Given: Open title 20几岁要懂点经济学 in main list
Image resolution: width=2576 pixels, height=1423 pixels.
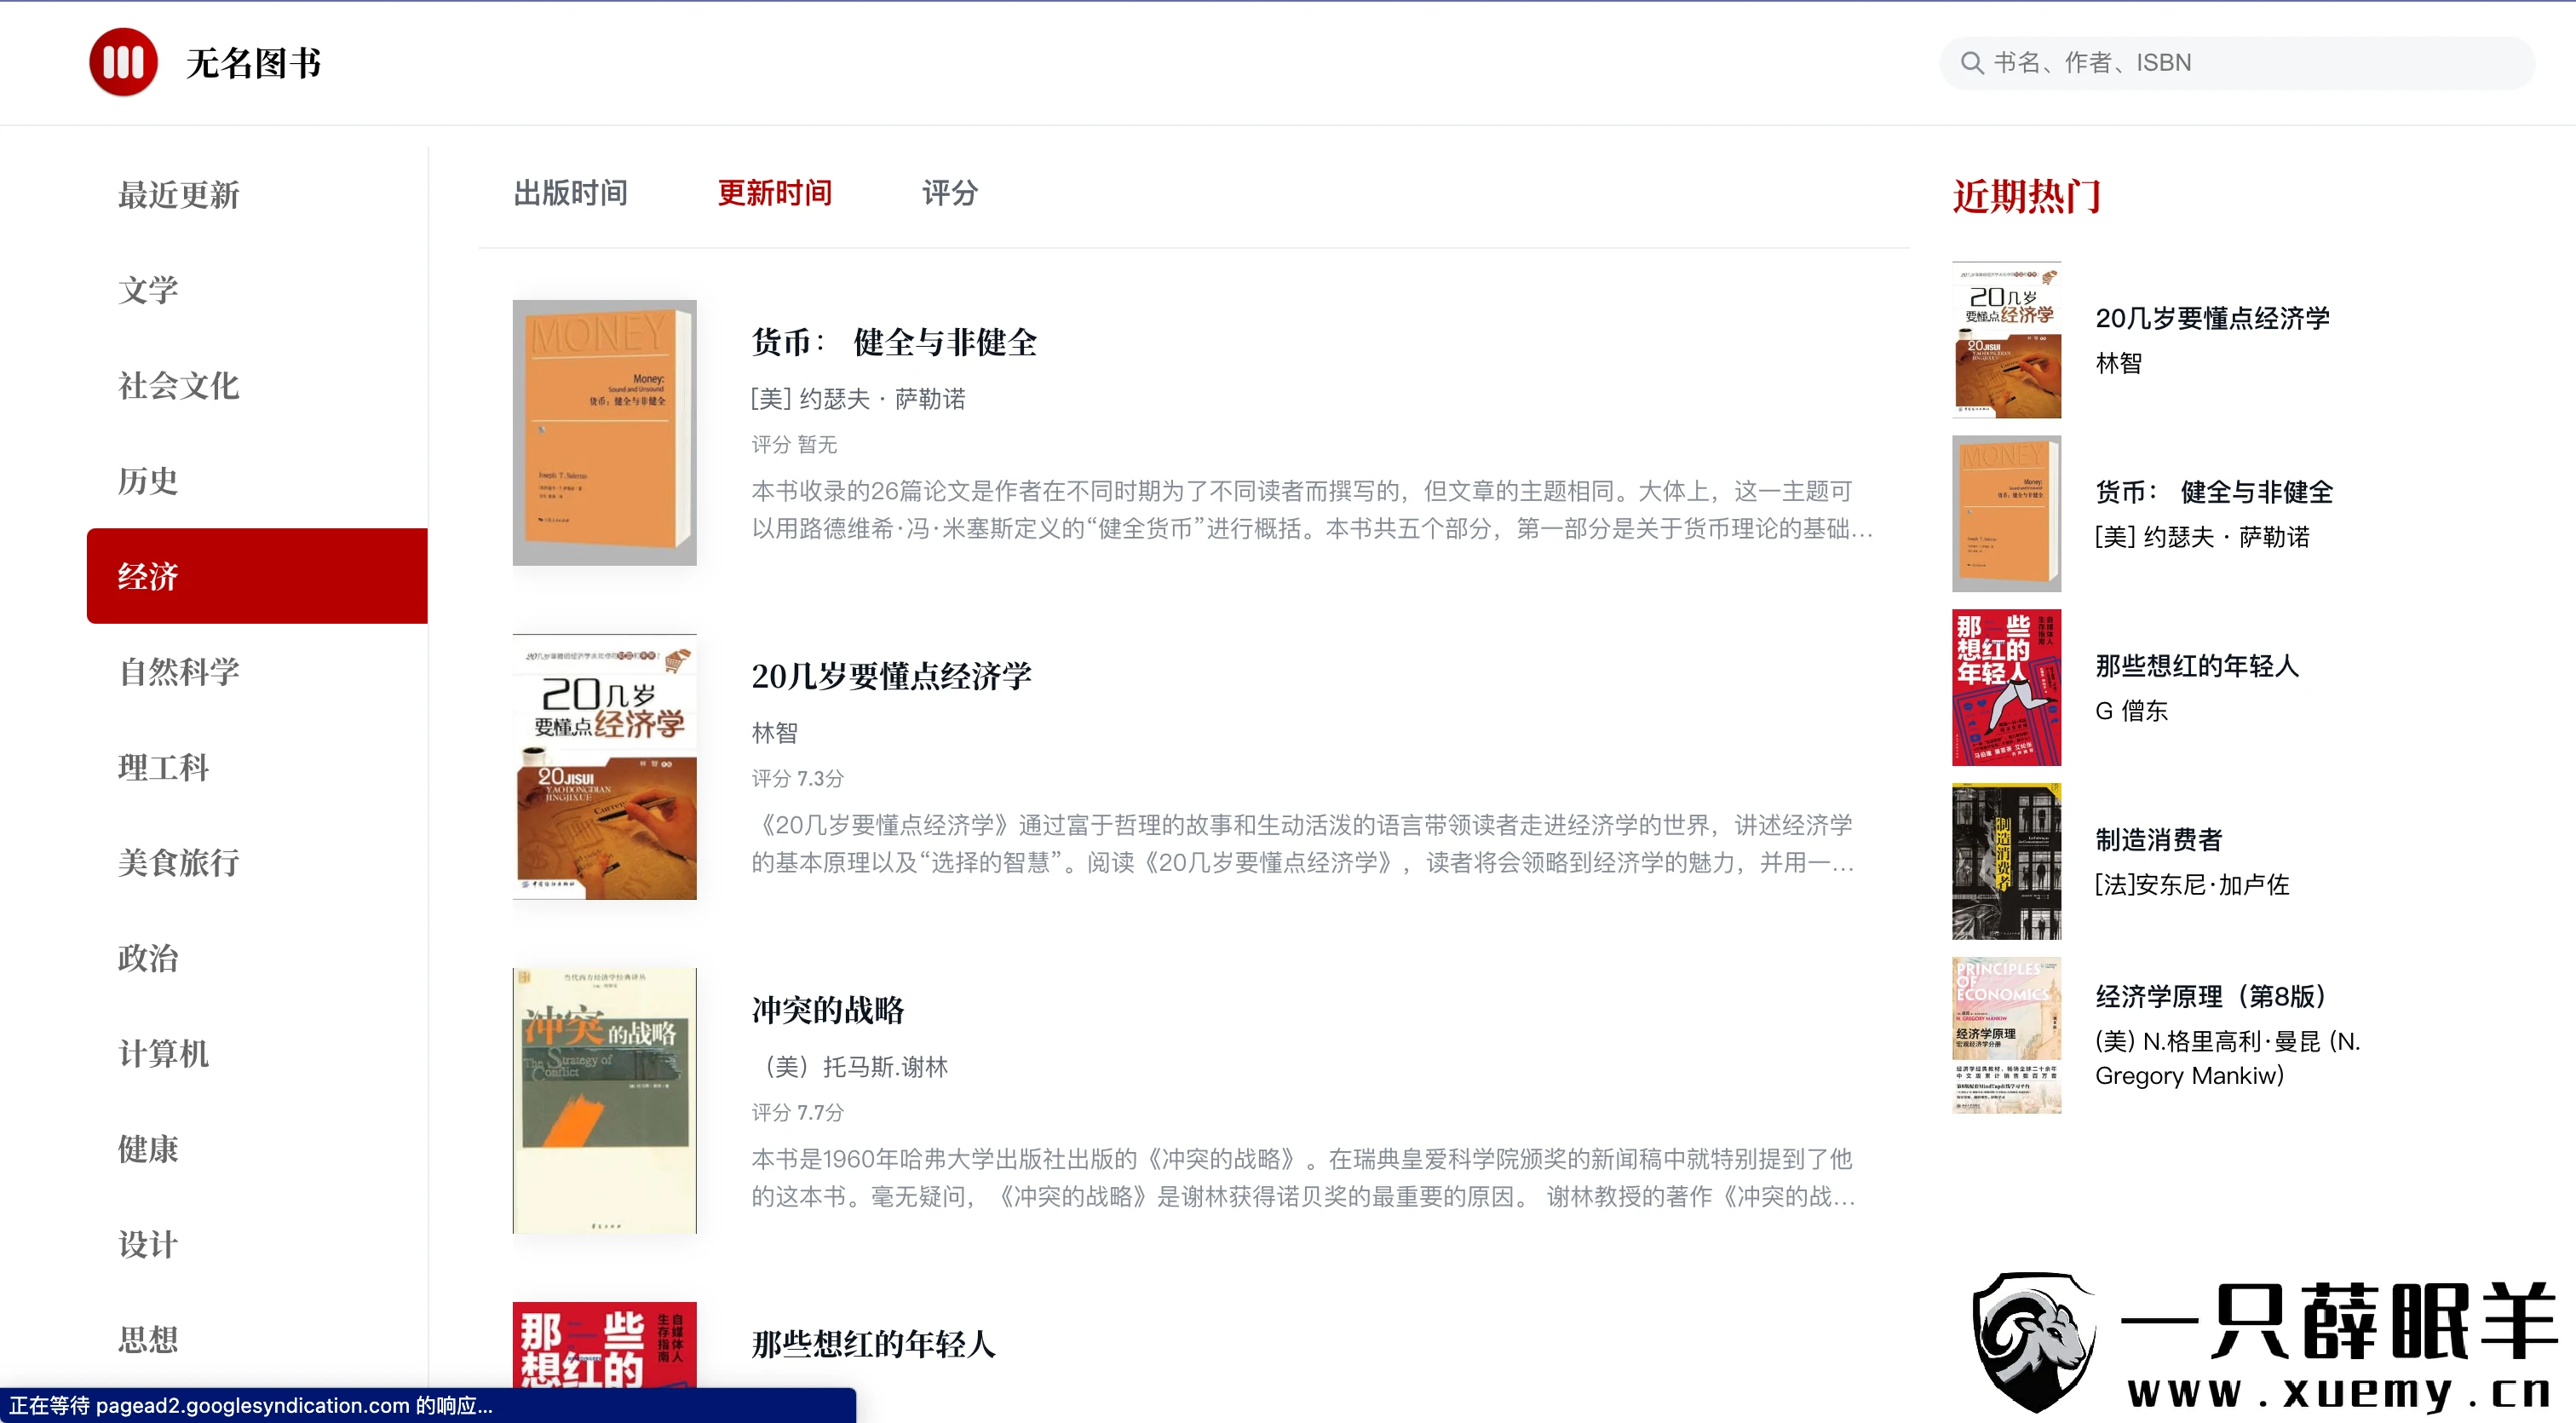Looking at the screenshot, I should 891,676.
